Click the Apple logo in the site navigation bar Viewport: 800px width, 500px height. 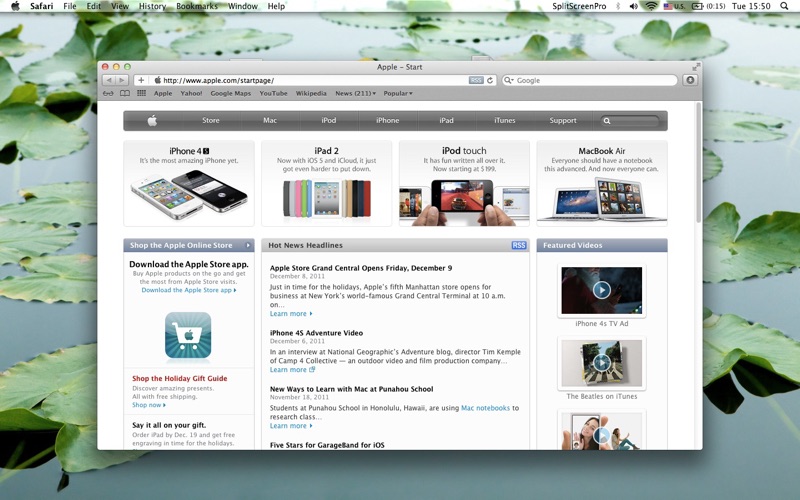(x=152, y=120)
